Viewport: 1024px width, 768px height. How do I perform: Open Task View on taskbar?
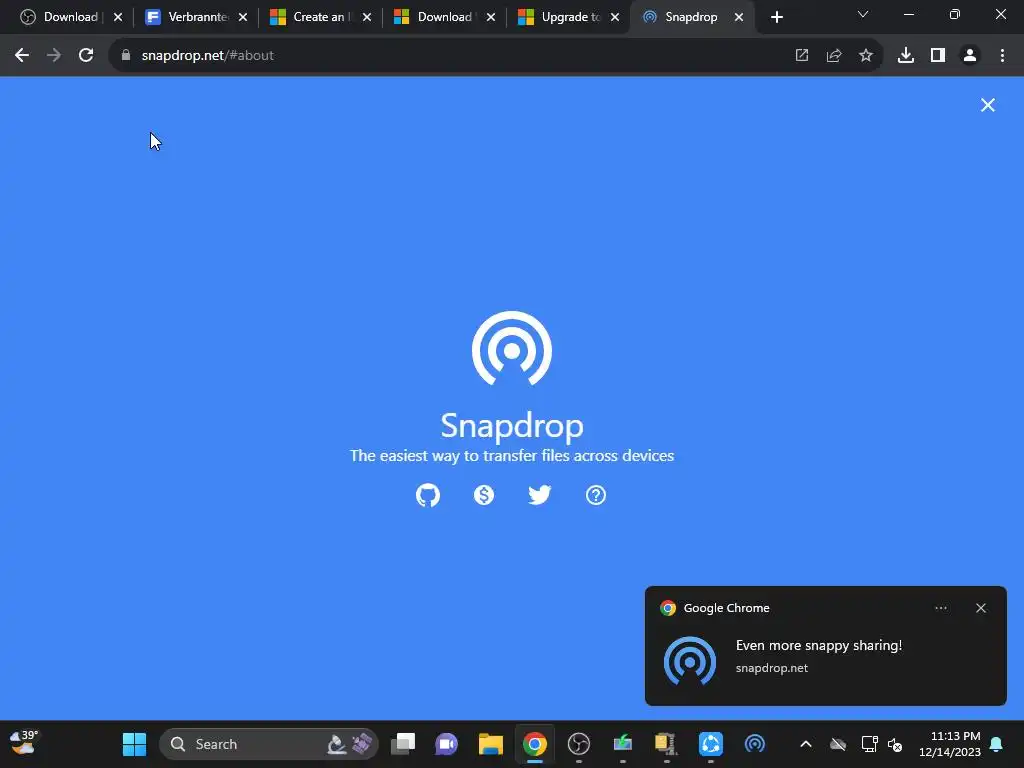coord(403,744)
